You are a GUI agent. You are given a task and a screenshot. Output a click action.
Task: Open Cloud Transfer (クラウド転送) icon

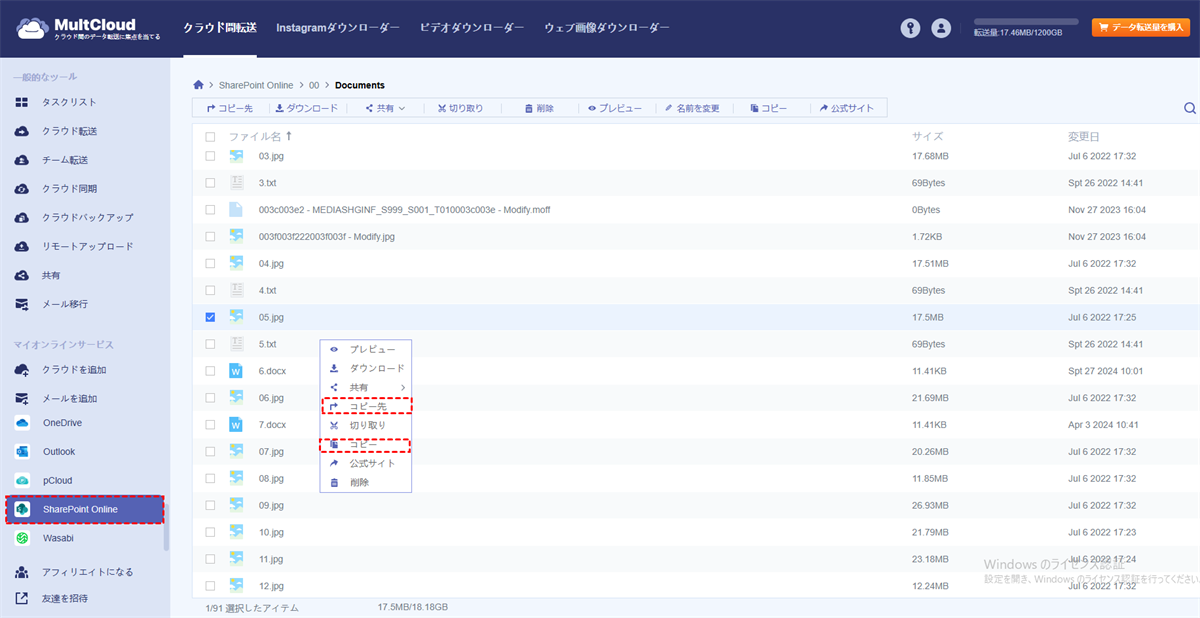21,131
